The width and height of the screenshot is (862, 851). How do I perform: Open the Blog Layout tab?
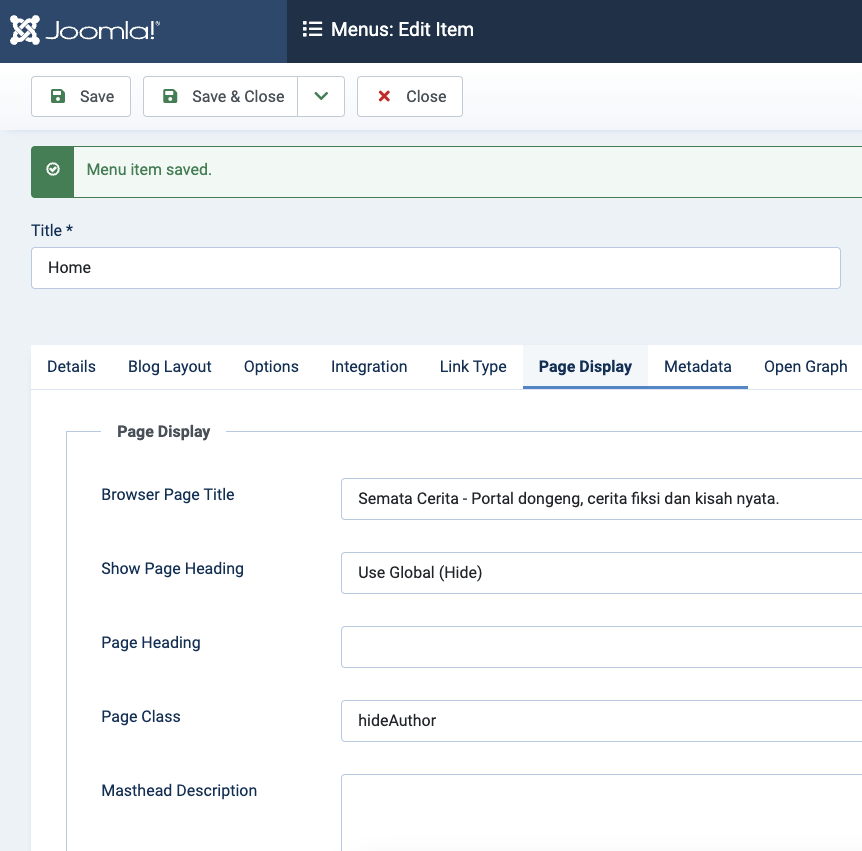coord(170,367)
